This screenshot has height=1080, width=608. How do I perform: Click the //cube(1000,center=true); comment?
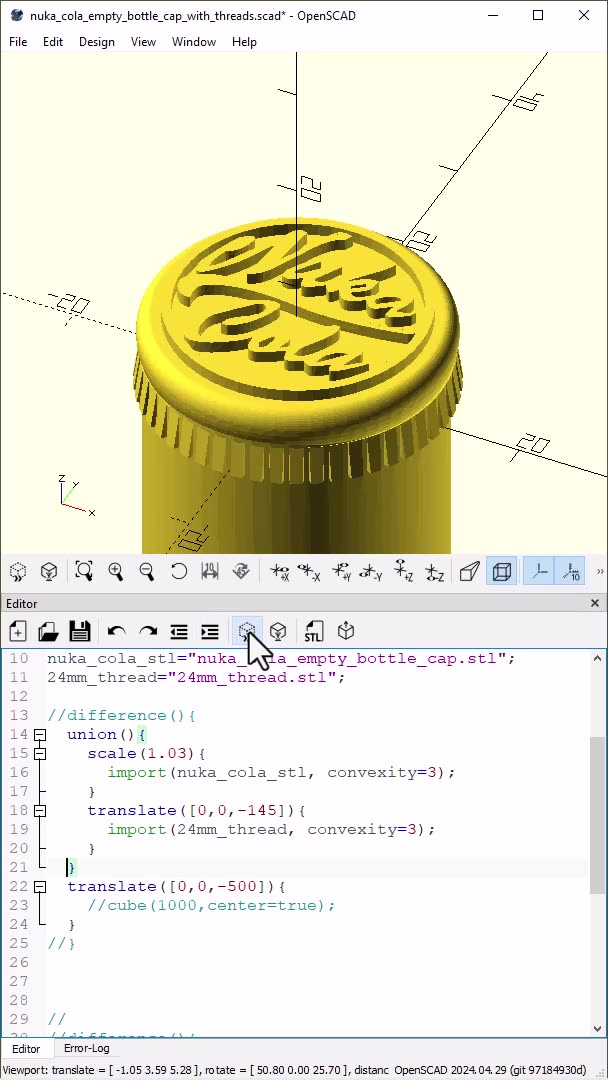211,906
